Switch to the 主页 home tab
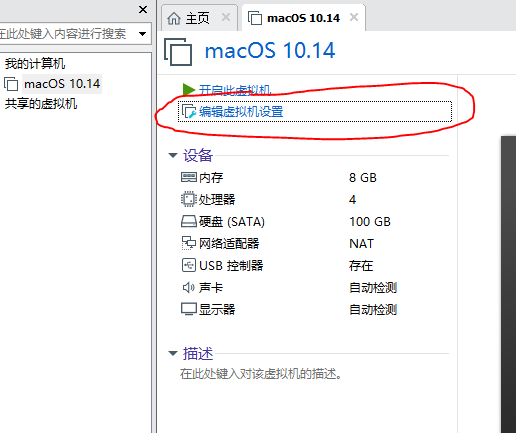516x433 pixels. coord(197,18)
